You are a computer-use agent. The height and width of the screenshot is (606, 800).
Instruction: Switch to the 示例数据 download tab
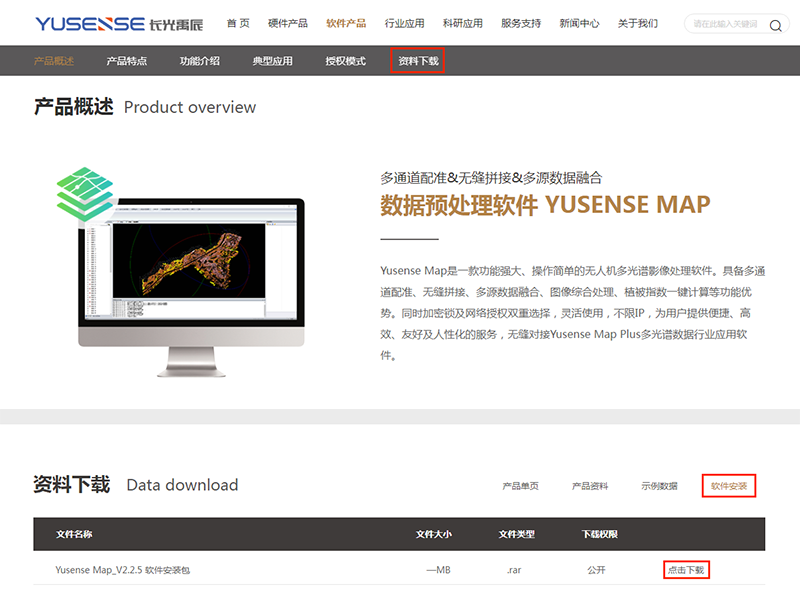tap(659, 486)
